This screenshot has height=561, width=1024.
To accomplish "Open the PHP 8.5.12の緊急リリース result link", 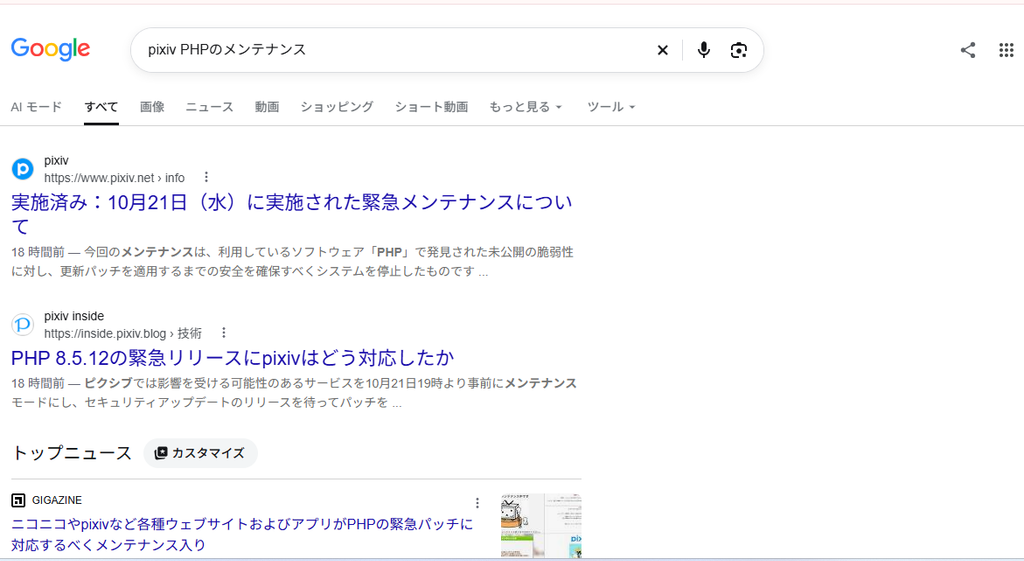I will click(x=232, y=358).
